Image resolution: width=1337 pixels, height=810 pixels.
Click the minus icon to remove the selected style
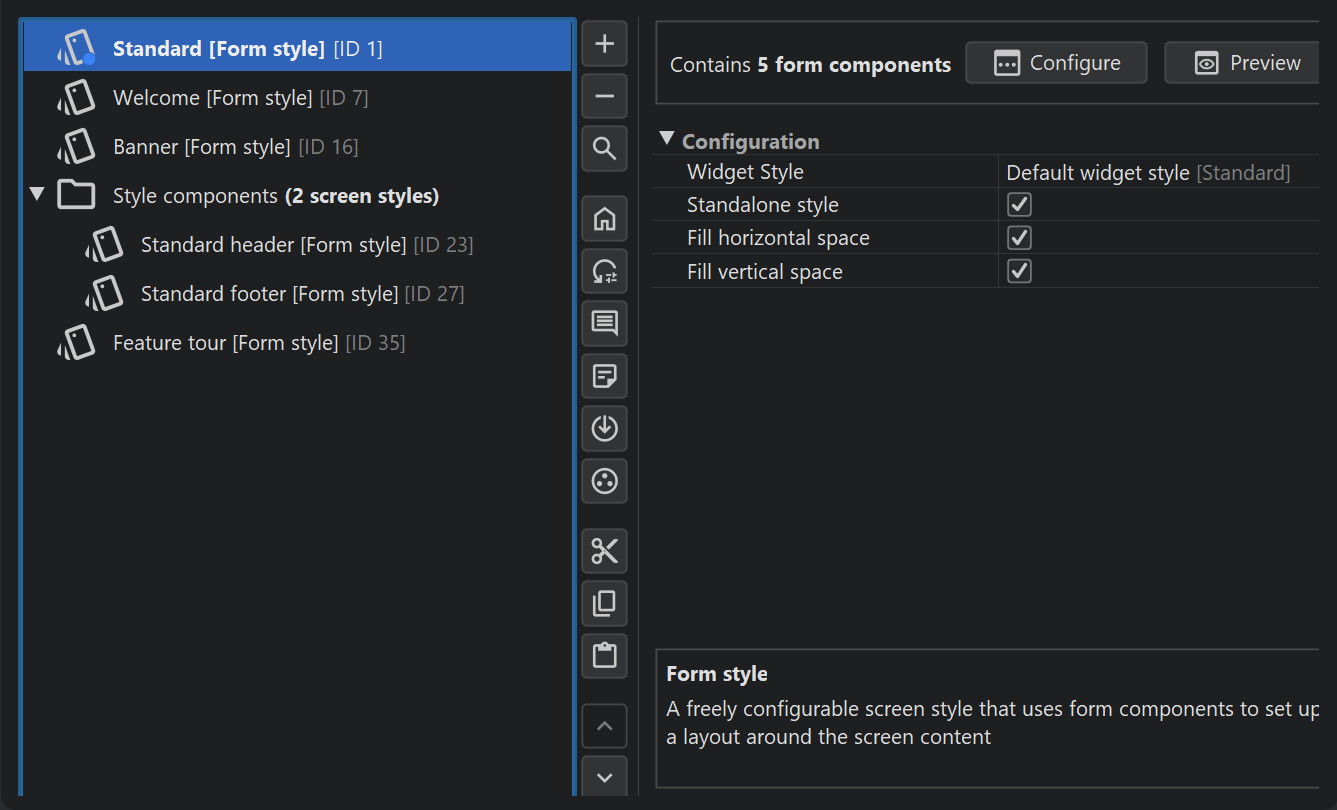604,96
